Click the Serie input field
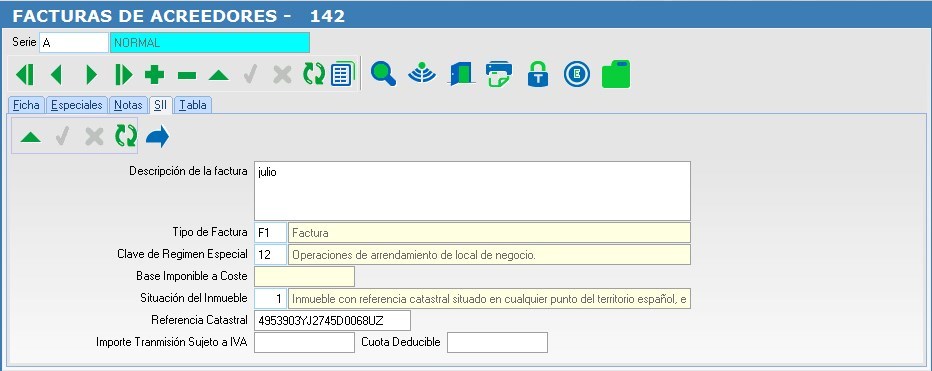The width and height of the screenshot is (932, 371). pyautogui.click(x=74, y=43)
